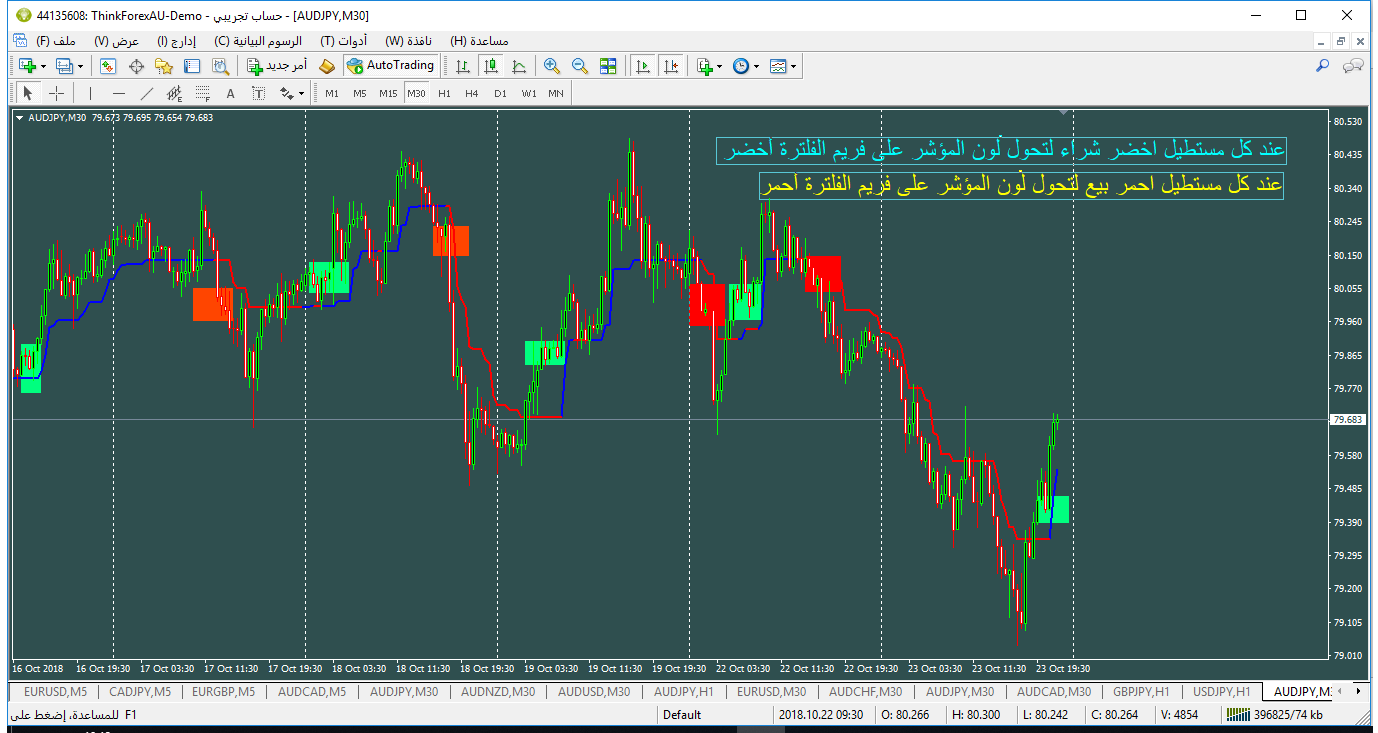
Task: Select the H4 timeframe button
Action: 472,93
